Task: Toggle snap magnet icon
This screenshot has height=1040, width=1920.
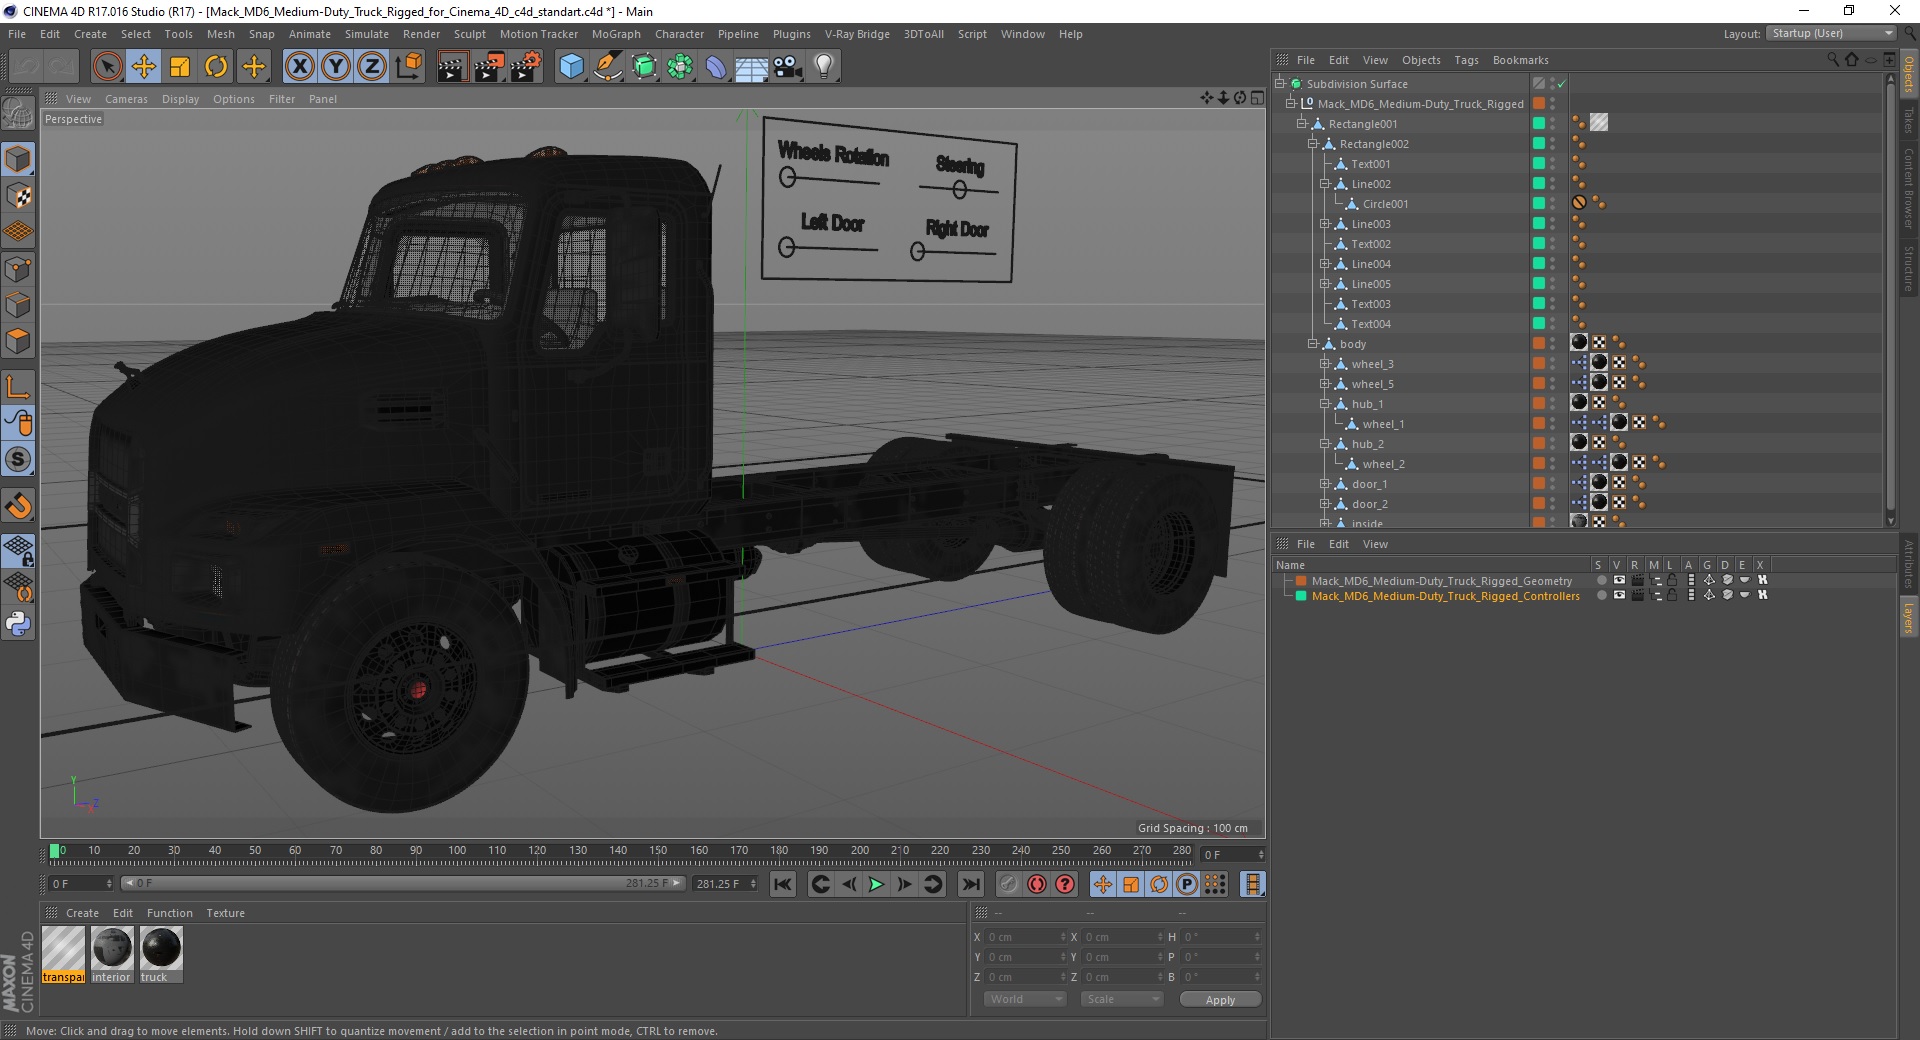Action: coord(18,506)
